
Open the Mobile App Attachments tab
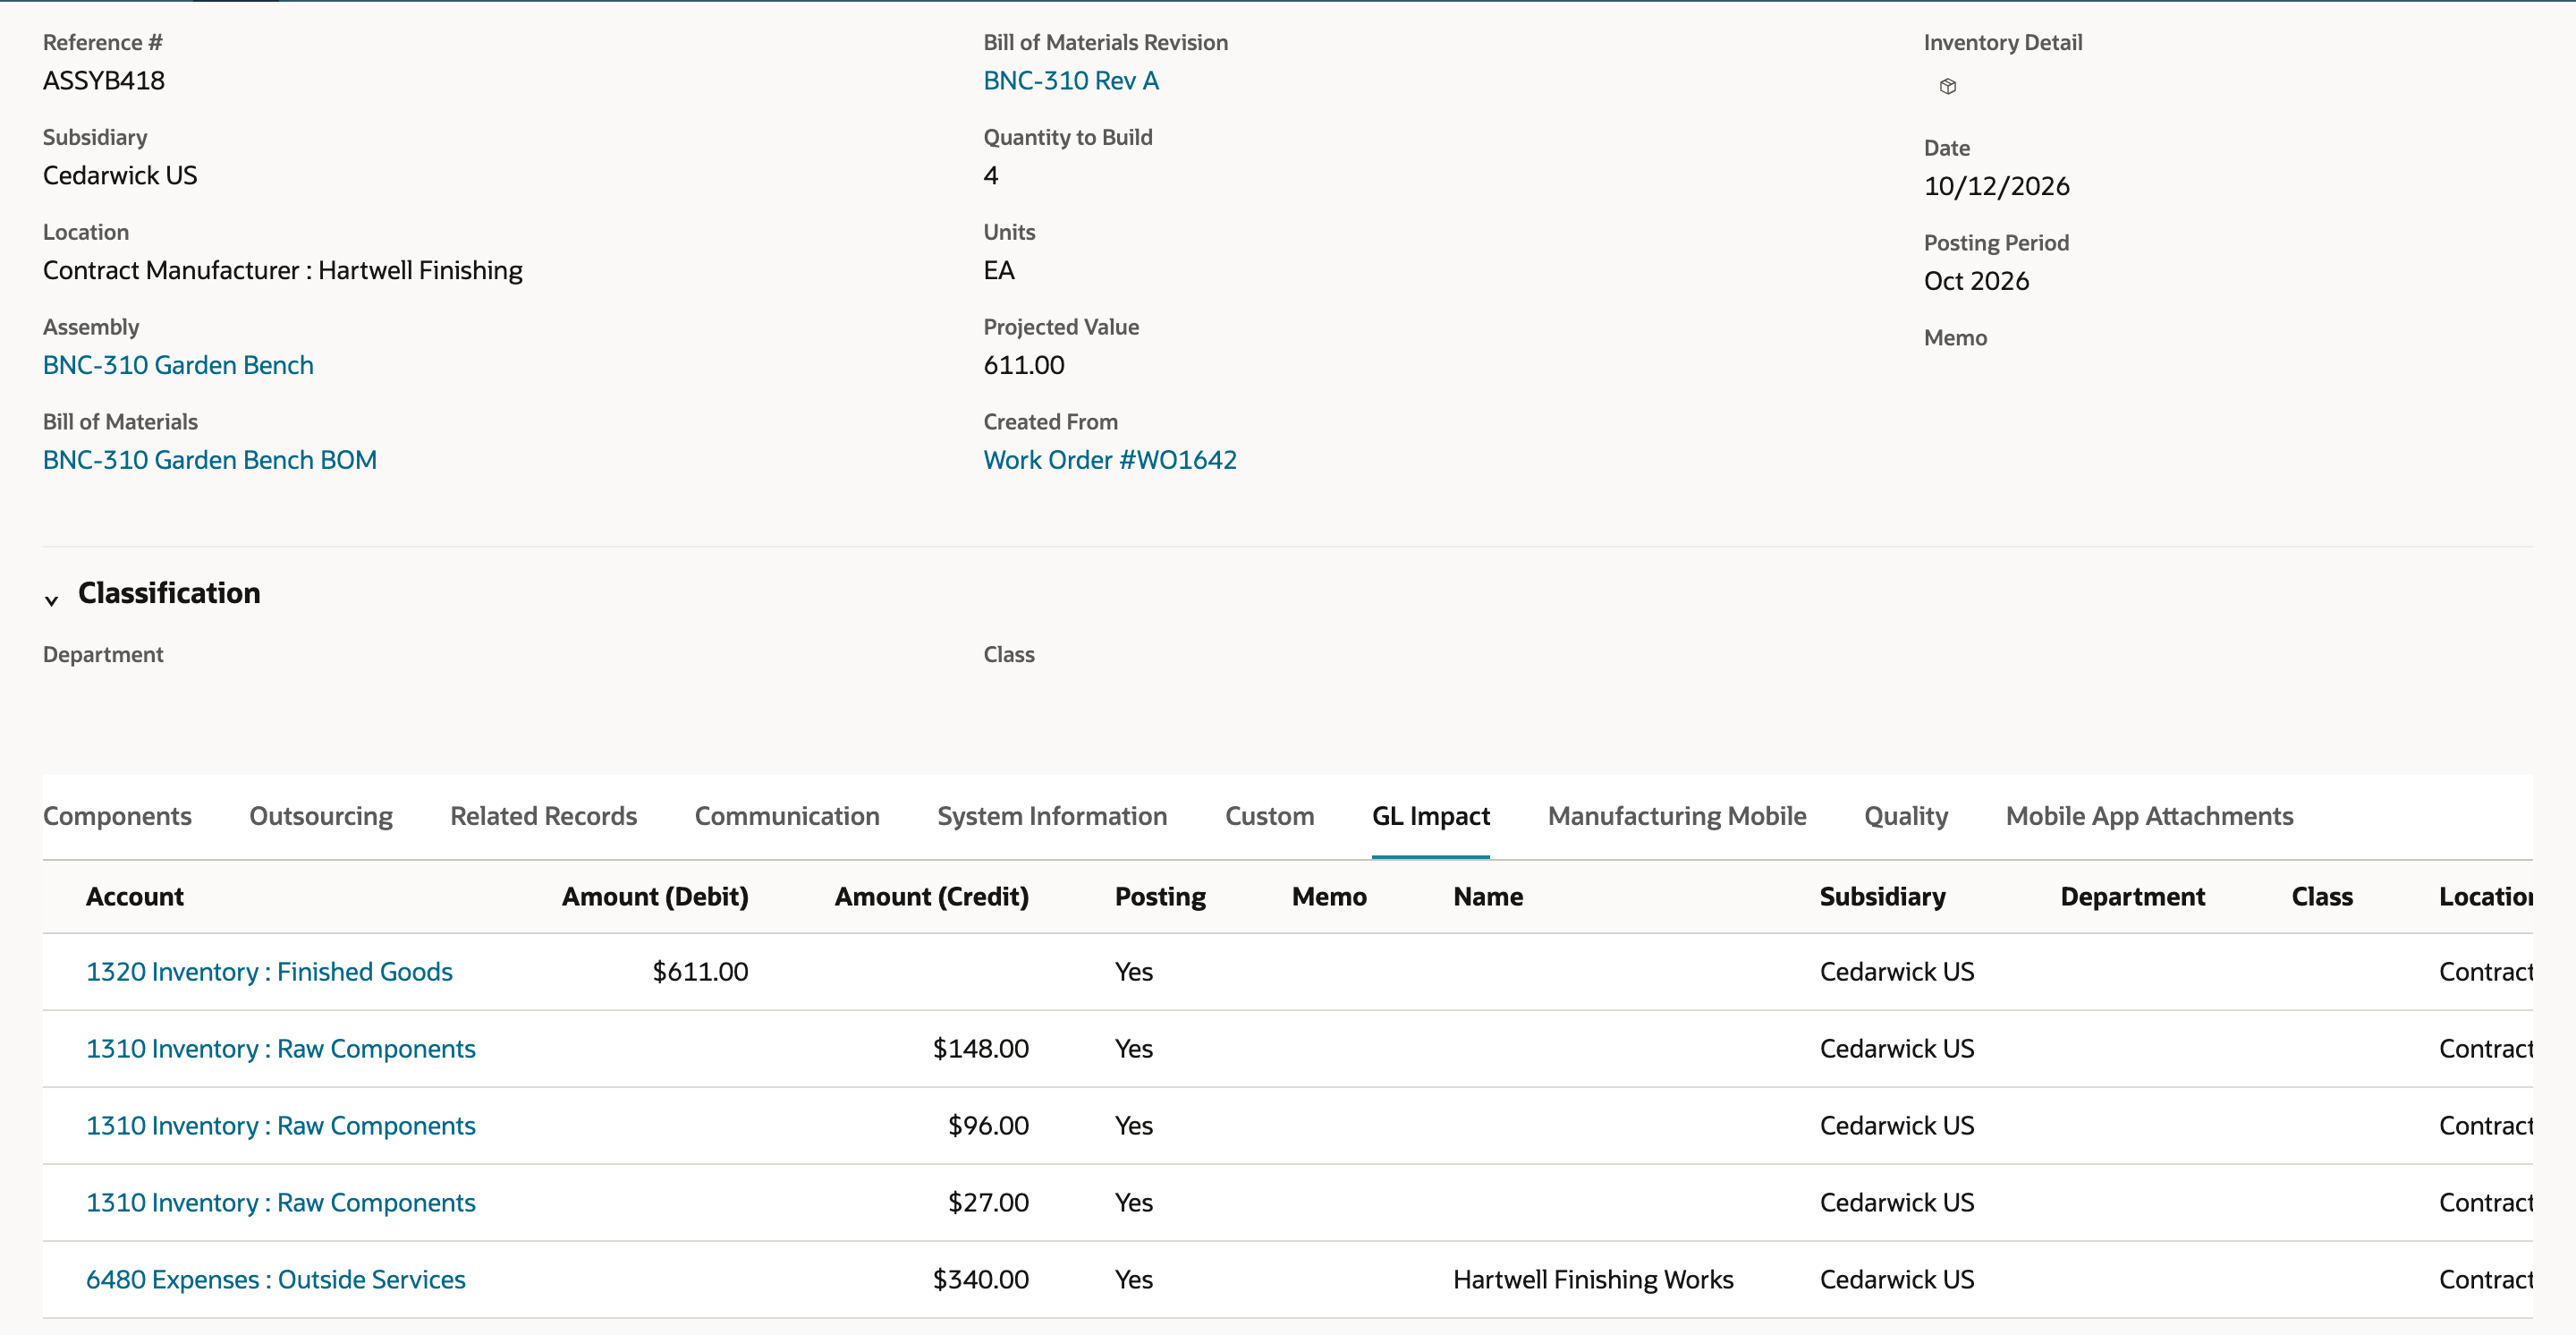(2149, 815)
